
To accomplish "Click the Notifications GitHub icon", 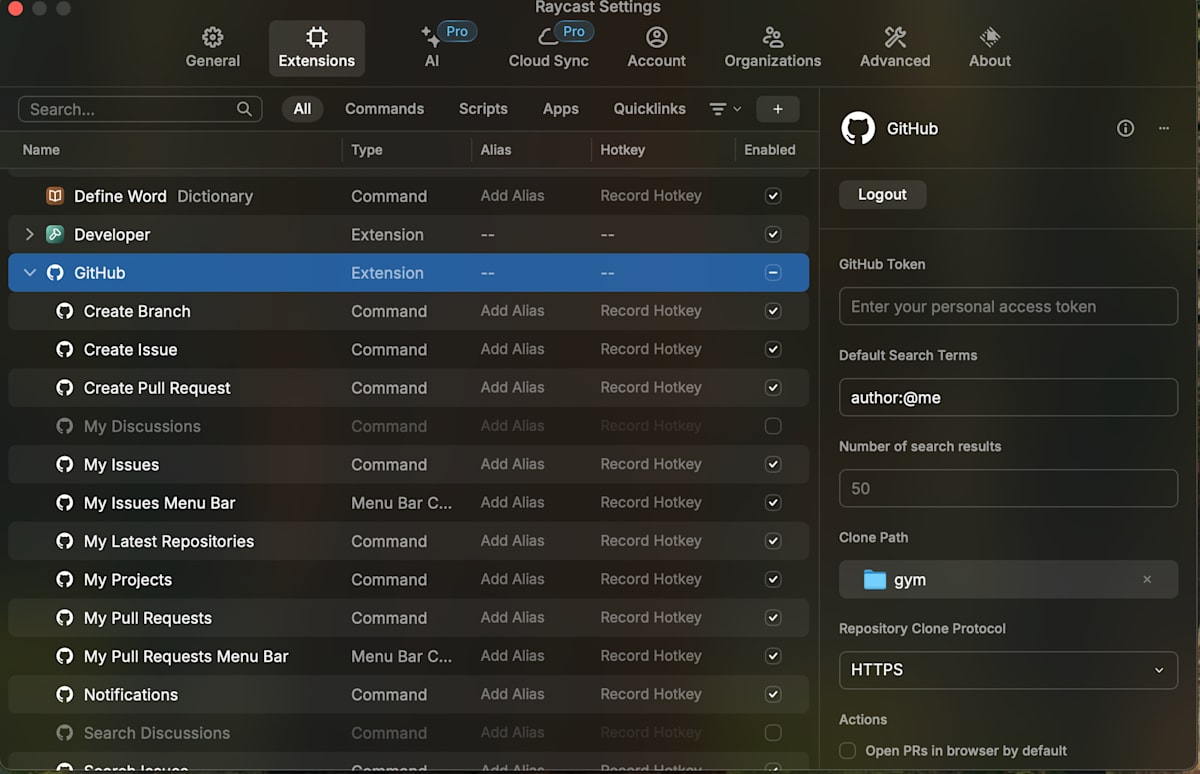I will coord(64,694).
